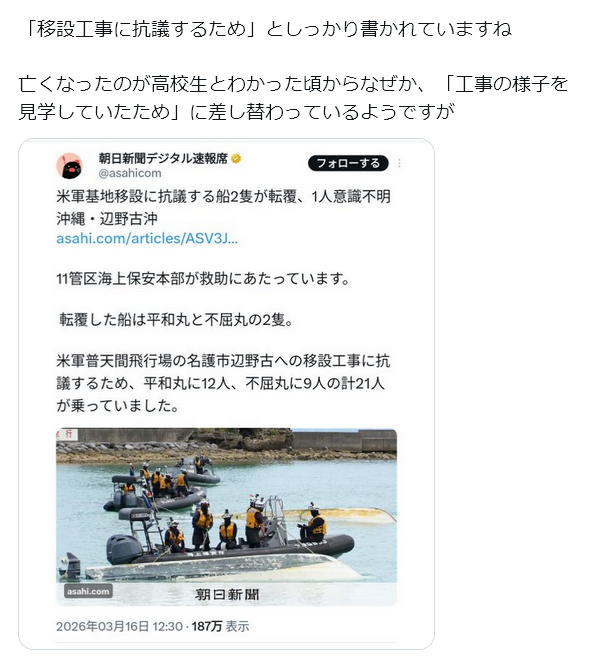Click the 朝日新聞 caption on image
The image size is (598, 665).
click(227, 595)
